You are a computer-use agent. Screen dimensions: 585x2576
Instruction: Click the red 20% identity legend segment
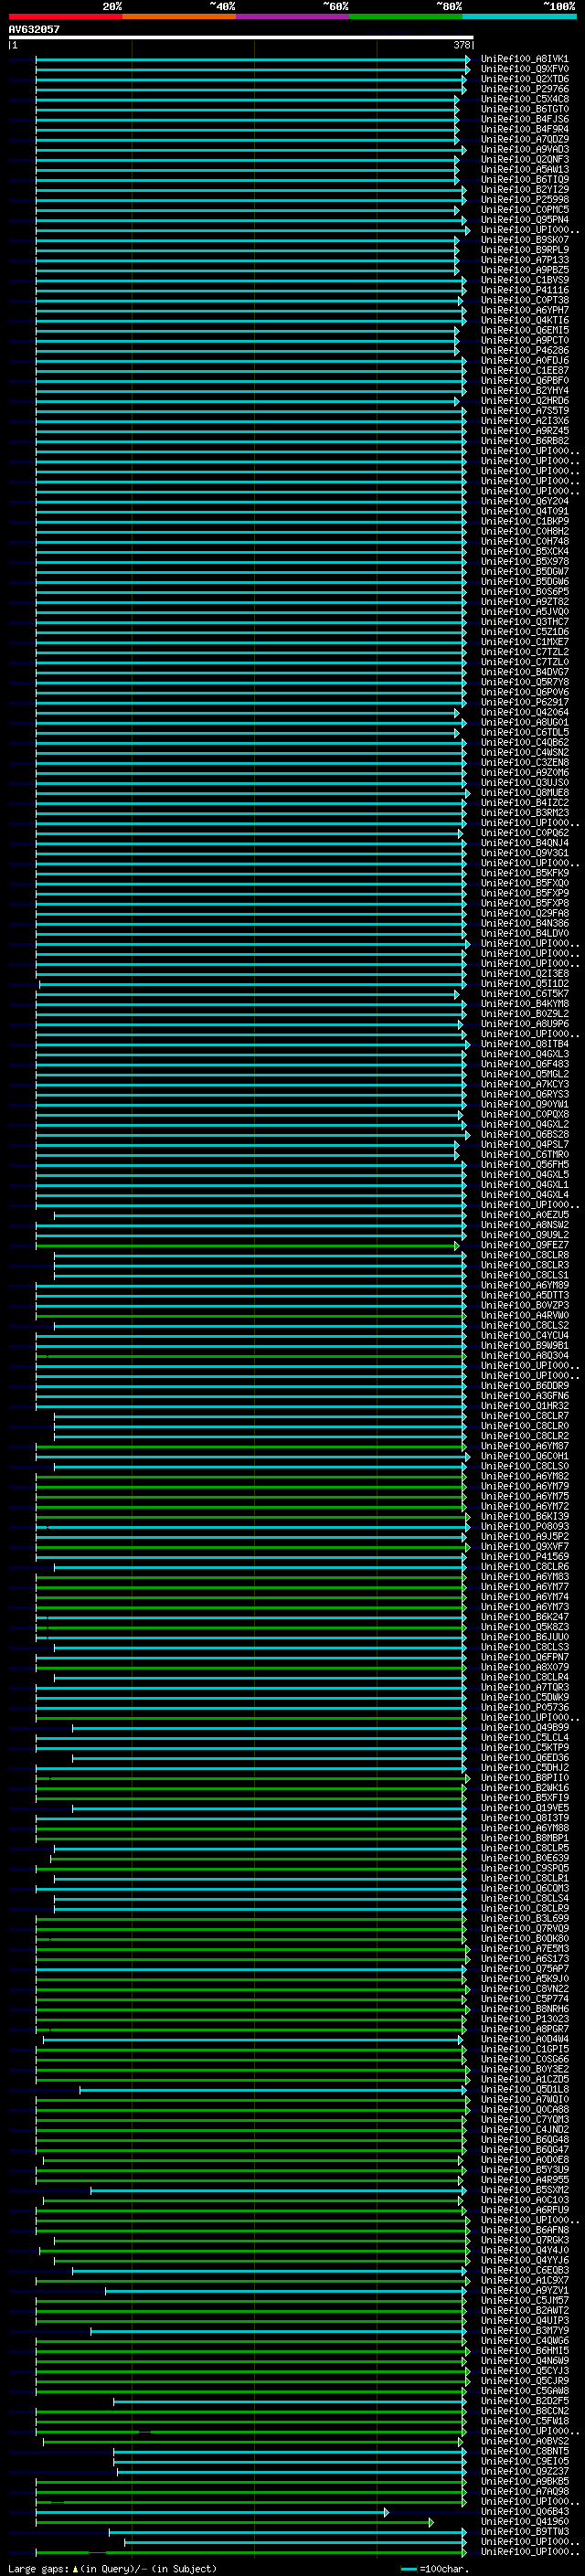(65, 16)
